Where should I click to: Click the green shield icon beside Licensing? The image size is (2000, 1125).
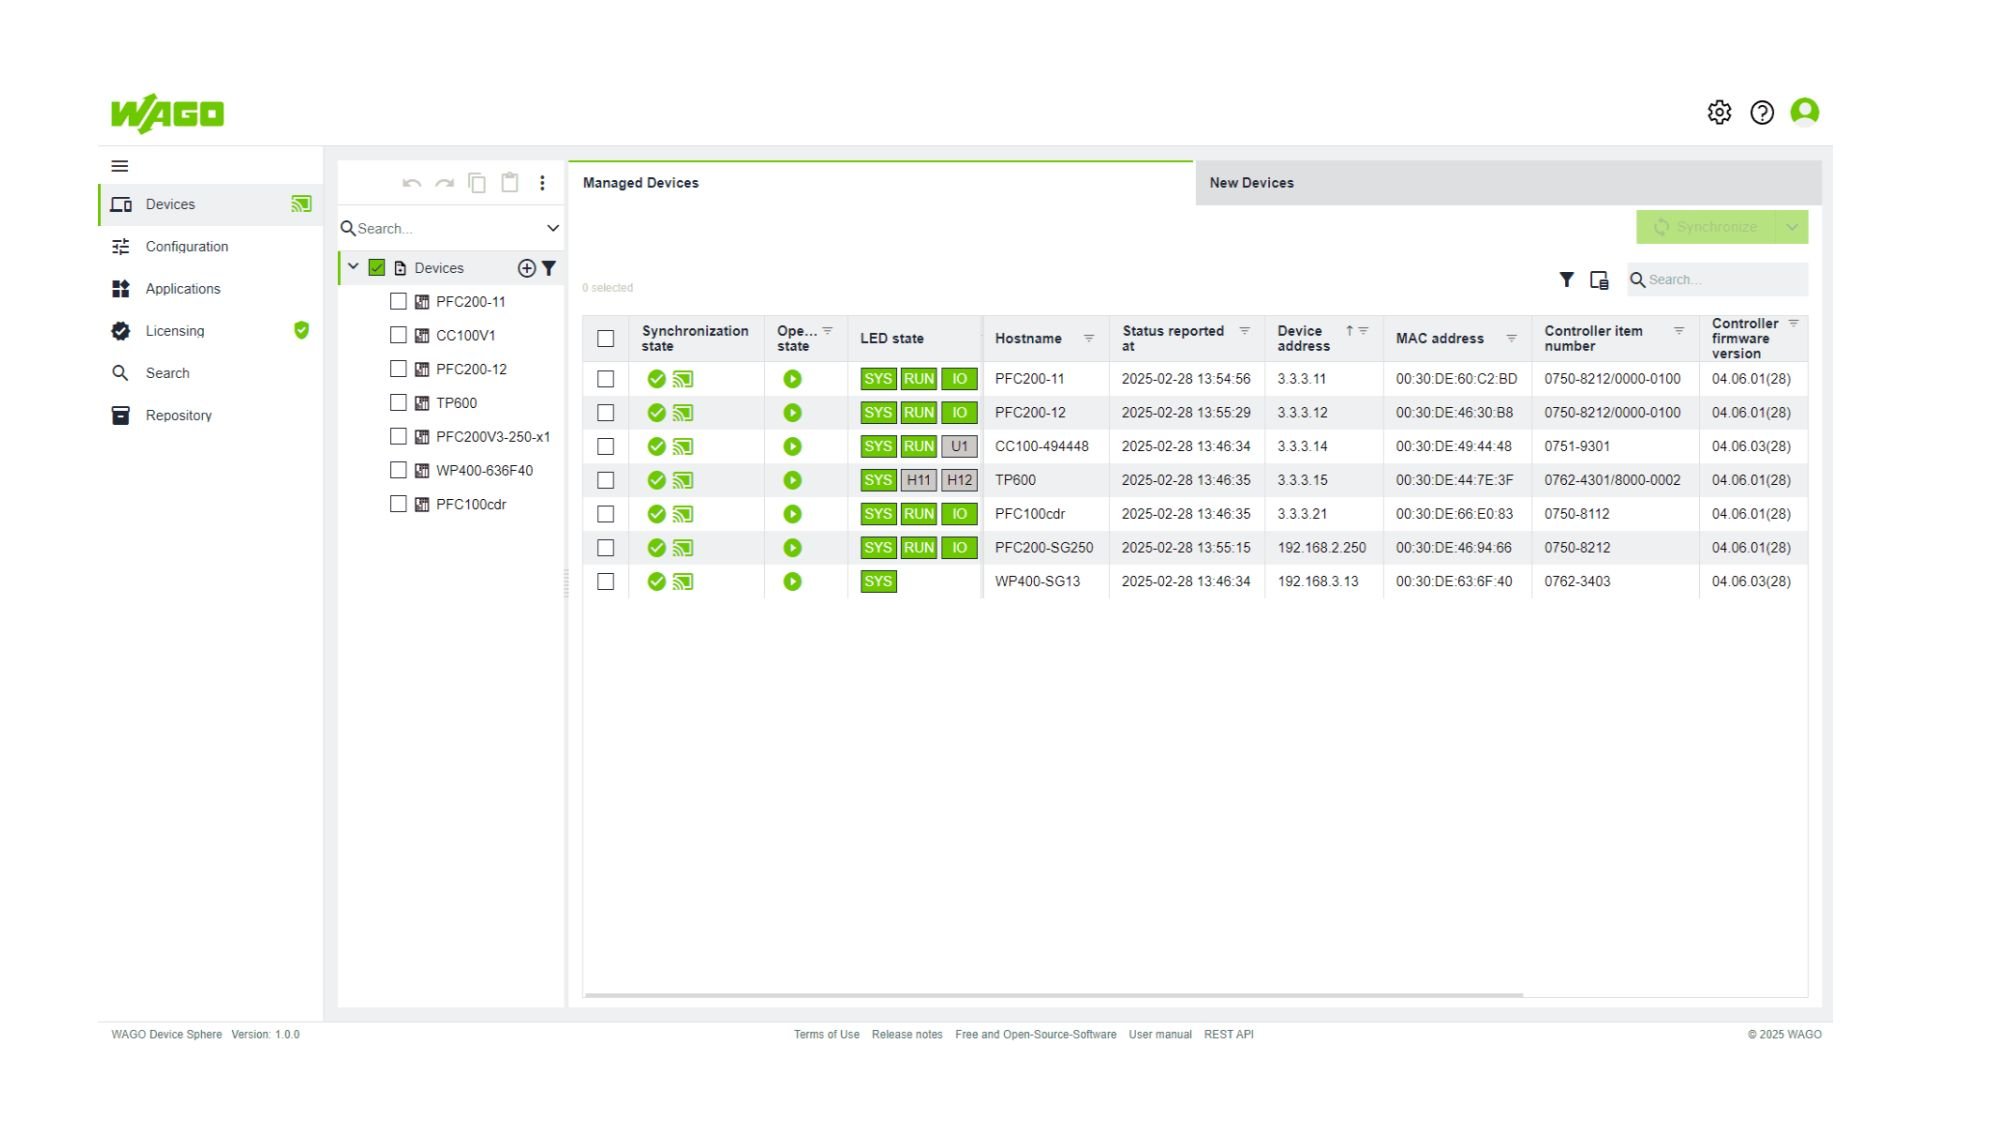(301, 330)
